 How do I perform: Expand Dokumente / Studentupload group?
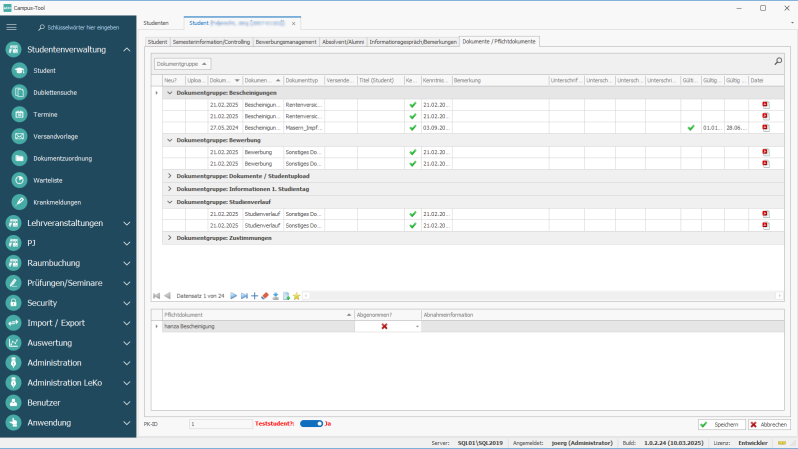(x=170, y=176)
